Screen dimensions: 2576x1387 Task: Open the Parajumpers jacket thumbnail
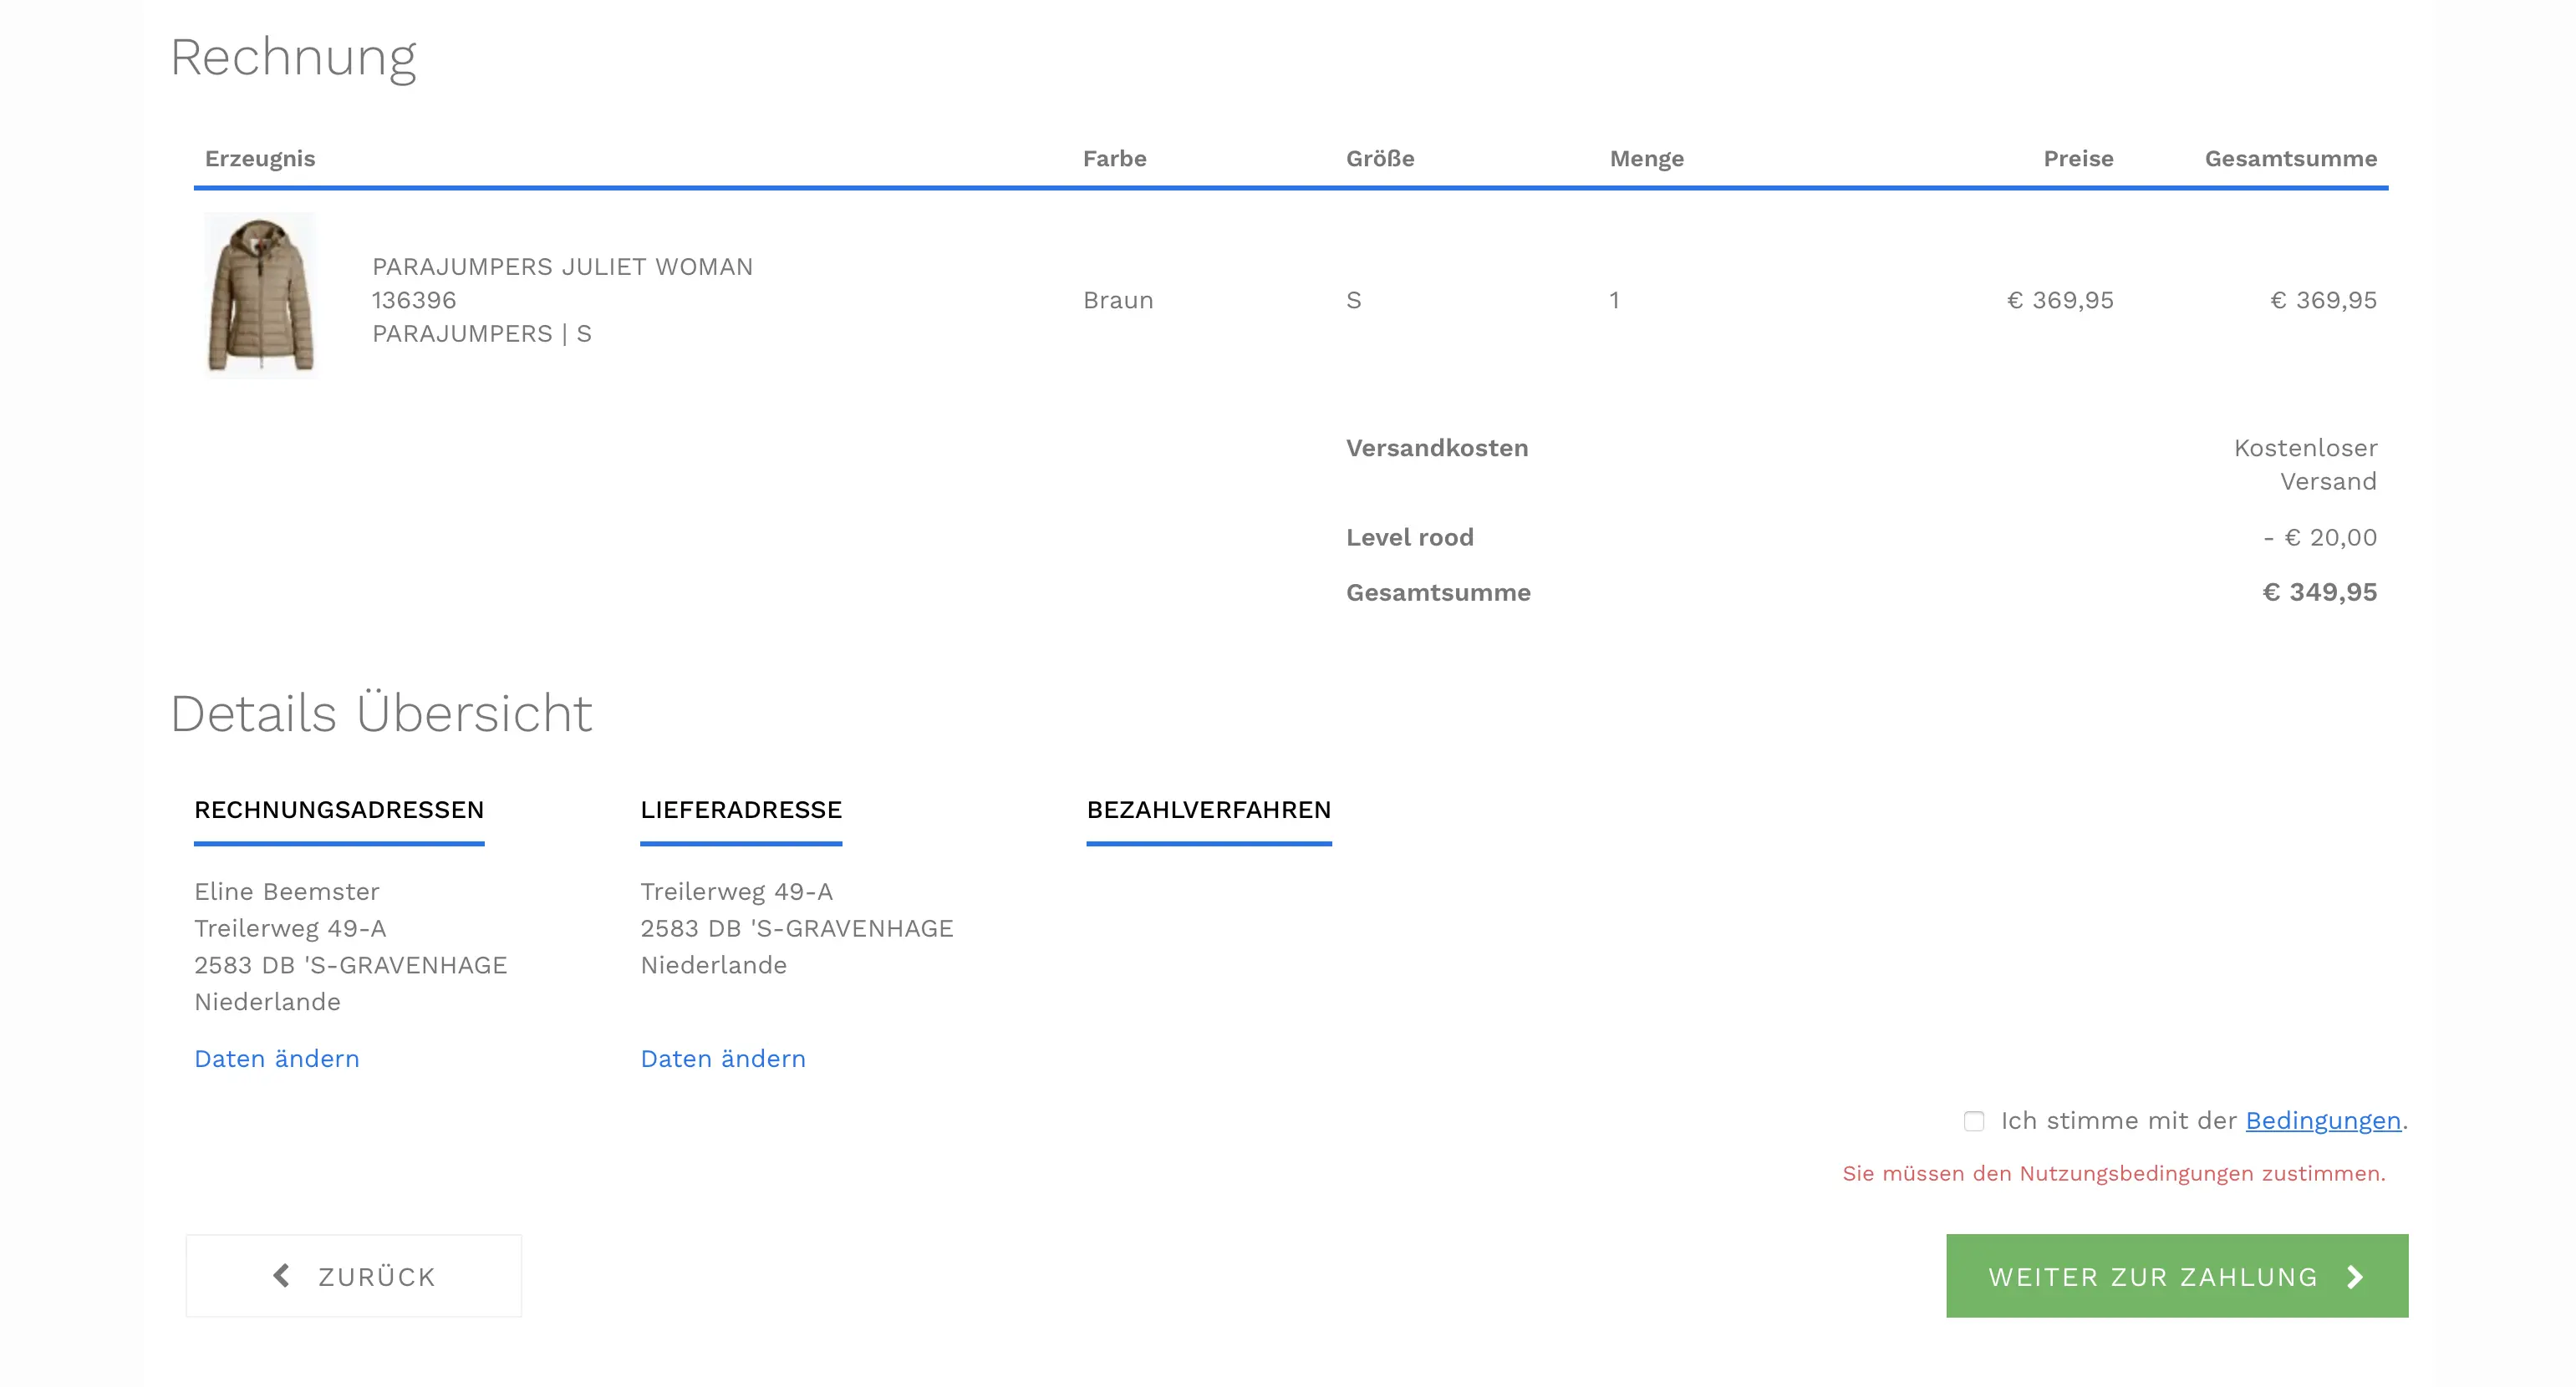(x=260, y=295)
